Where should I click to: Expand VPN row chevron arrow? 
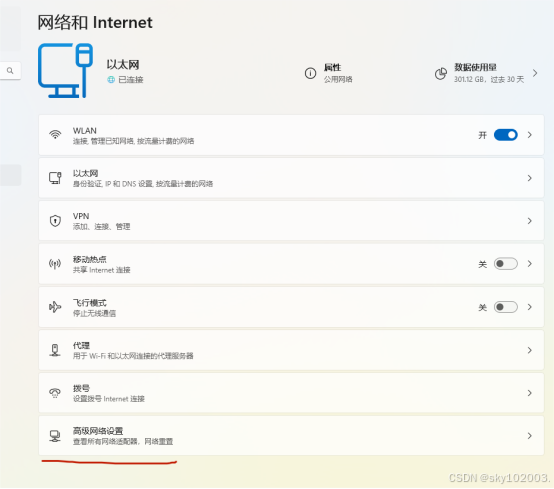click(x=530, y=221)
